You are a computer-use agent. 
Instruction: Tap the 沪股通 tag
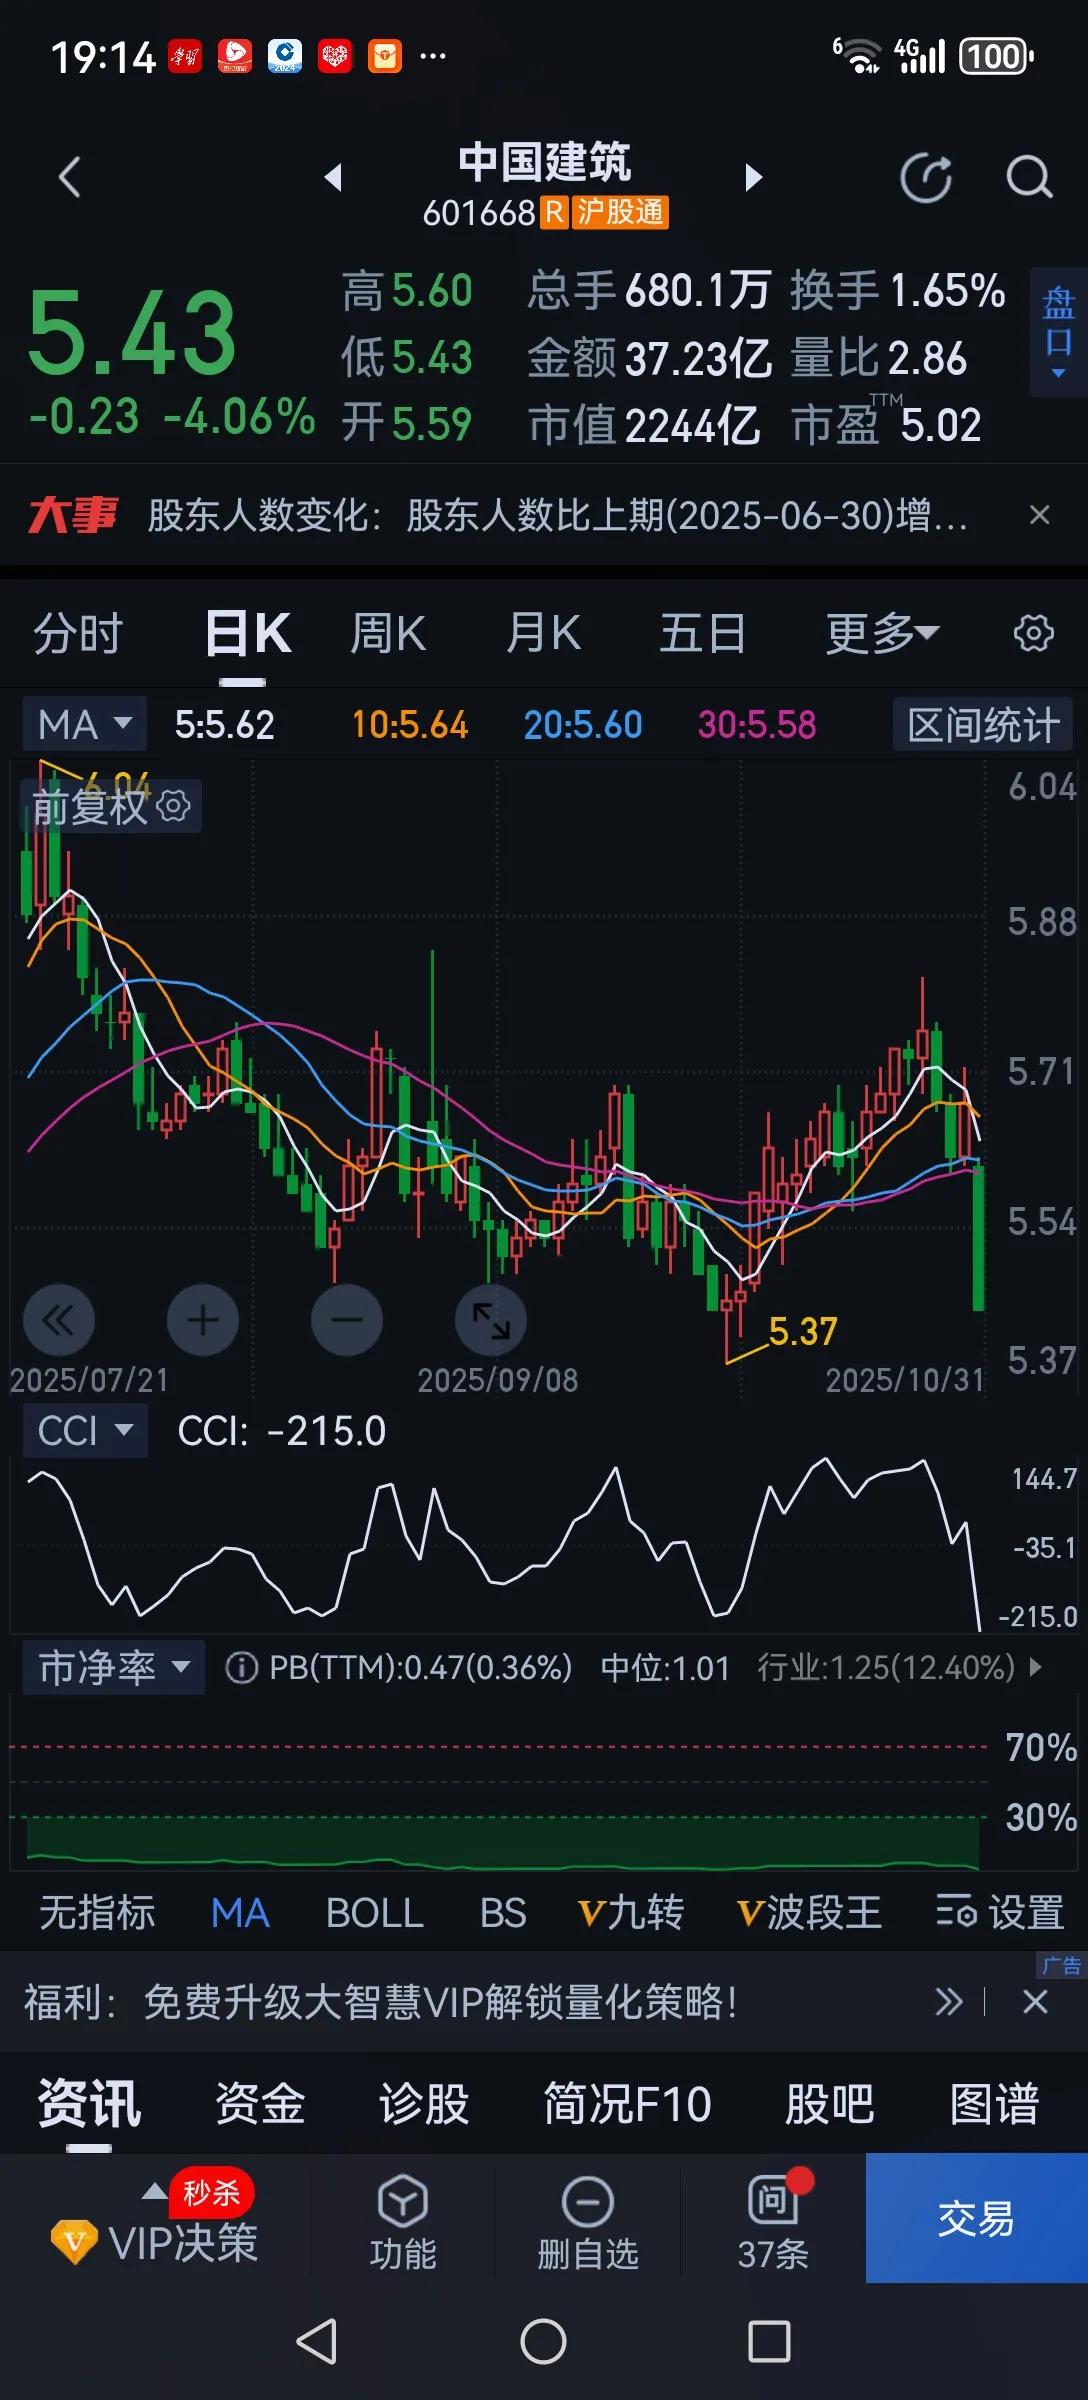pos(620,212)
